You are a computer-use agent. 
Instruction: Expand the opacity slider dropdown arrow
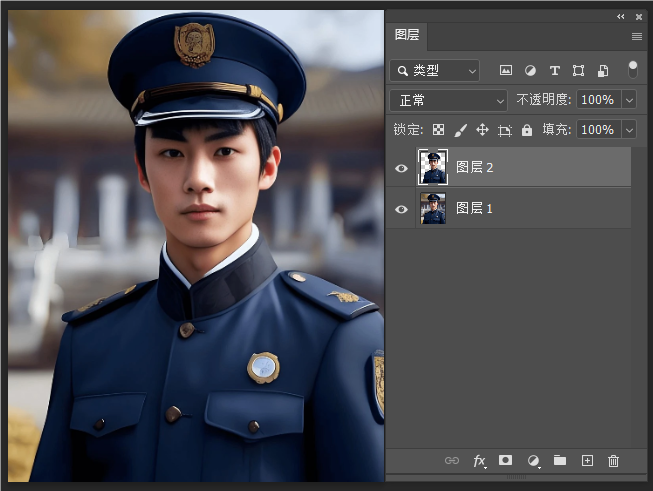[x=629, y=100]
